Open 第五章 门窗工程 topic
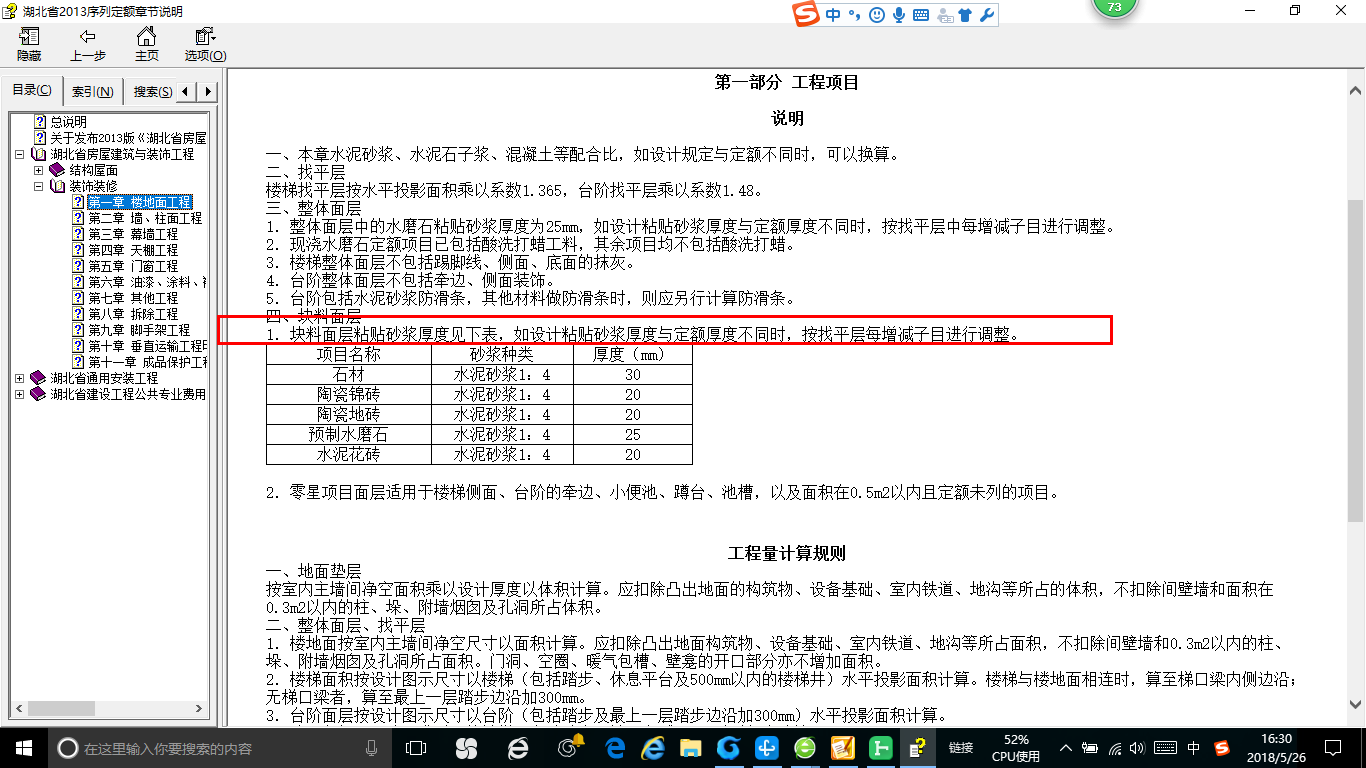1366x768 pixels. tap(133, 266)
